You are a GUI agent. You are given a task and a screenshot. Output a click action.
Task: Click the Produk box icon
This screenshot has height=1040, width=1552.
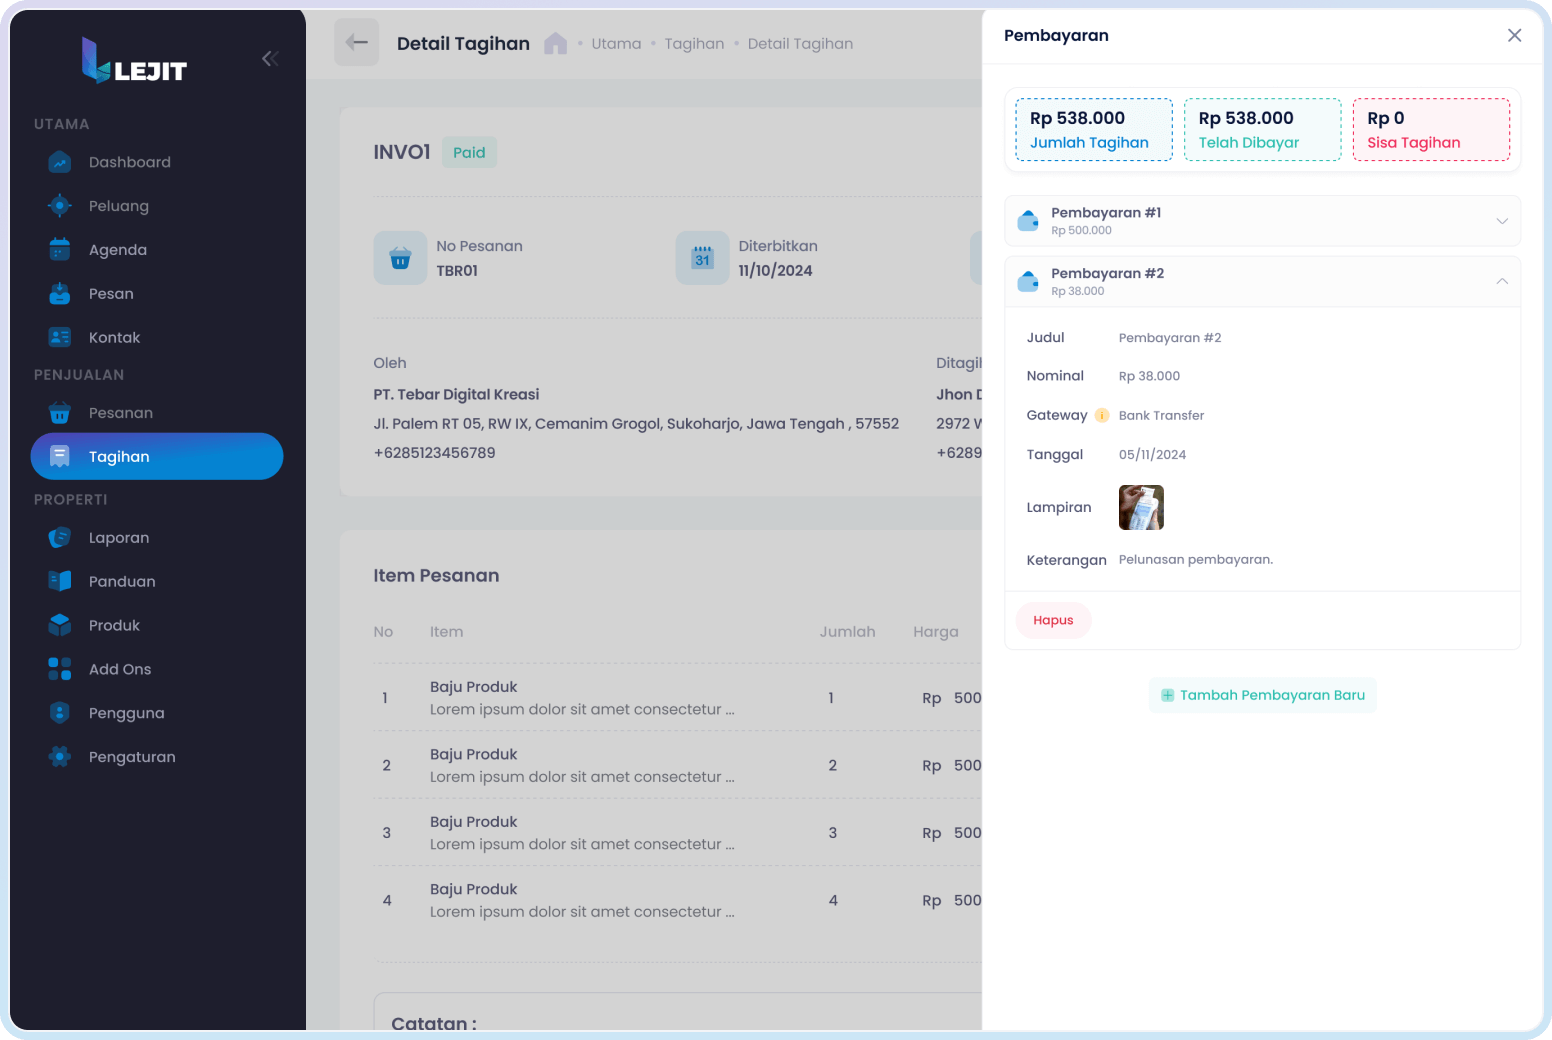pyautogui.click(x=60, y=625)
